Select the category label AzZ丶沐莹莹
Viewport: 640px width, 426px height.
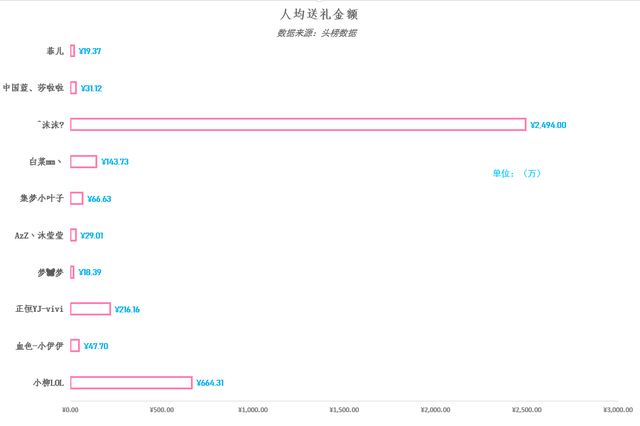[x=39, y=236]
